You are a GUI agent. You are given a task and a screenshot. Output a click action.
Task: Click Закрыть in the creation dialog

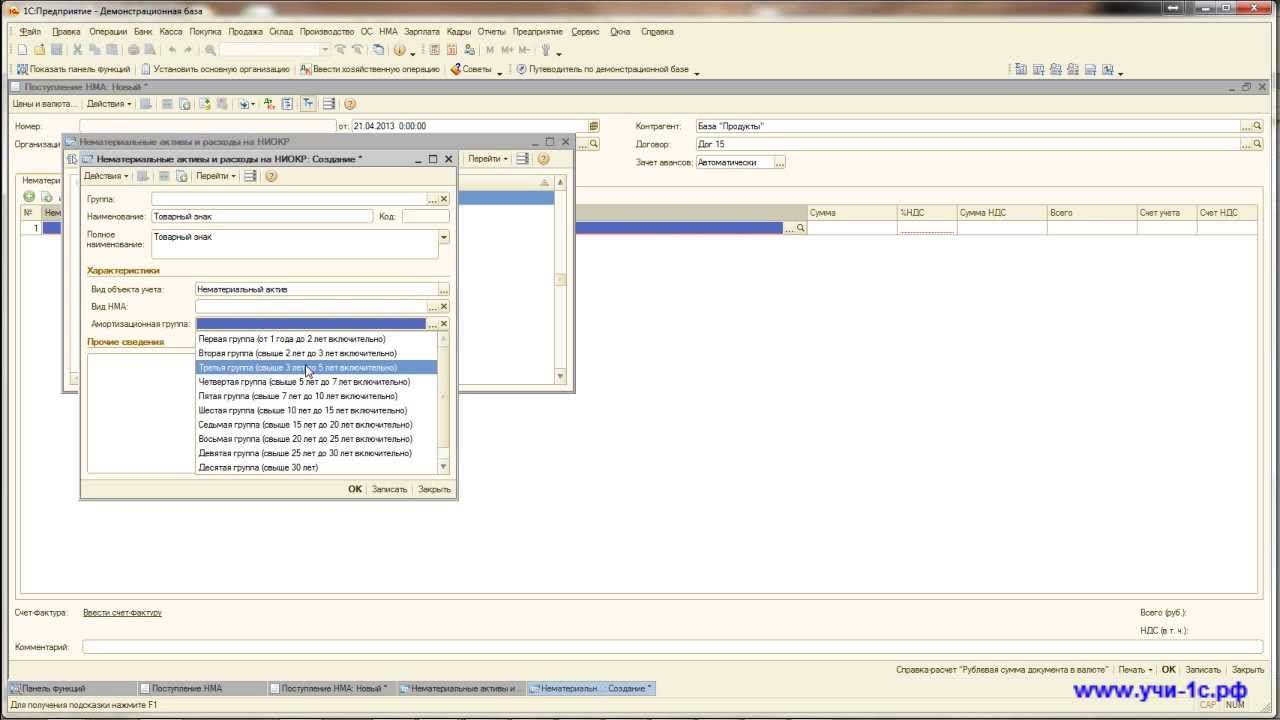click(x=434, y=490)
